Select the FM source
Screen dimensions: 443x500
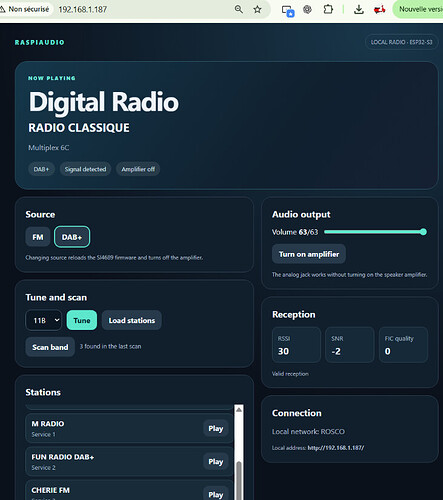(38, 237)
